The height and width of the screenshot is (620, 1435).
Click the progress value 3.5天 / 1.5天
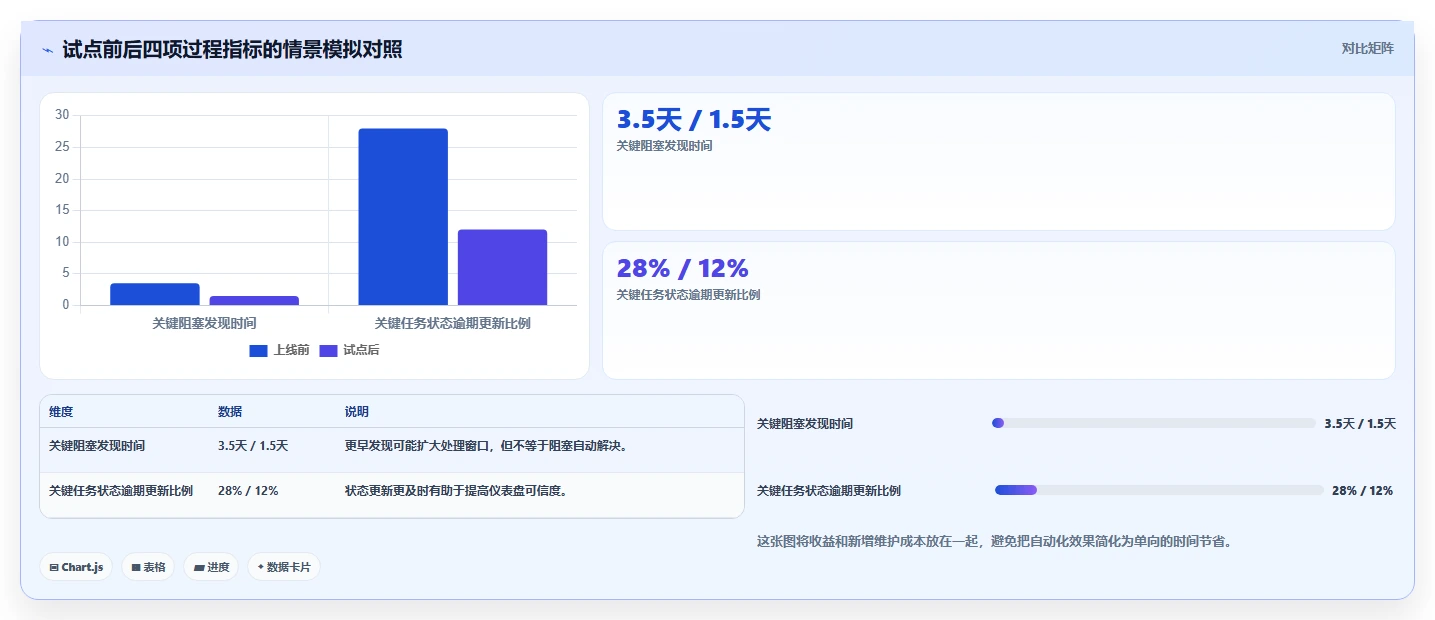tap(1360, 424)
